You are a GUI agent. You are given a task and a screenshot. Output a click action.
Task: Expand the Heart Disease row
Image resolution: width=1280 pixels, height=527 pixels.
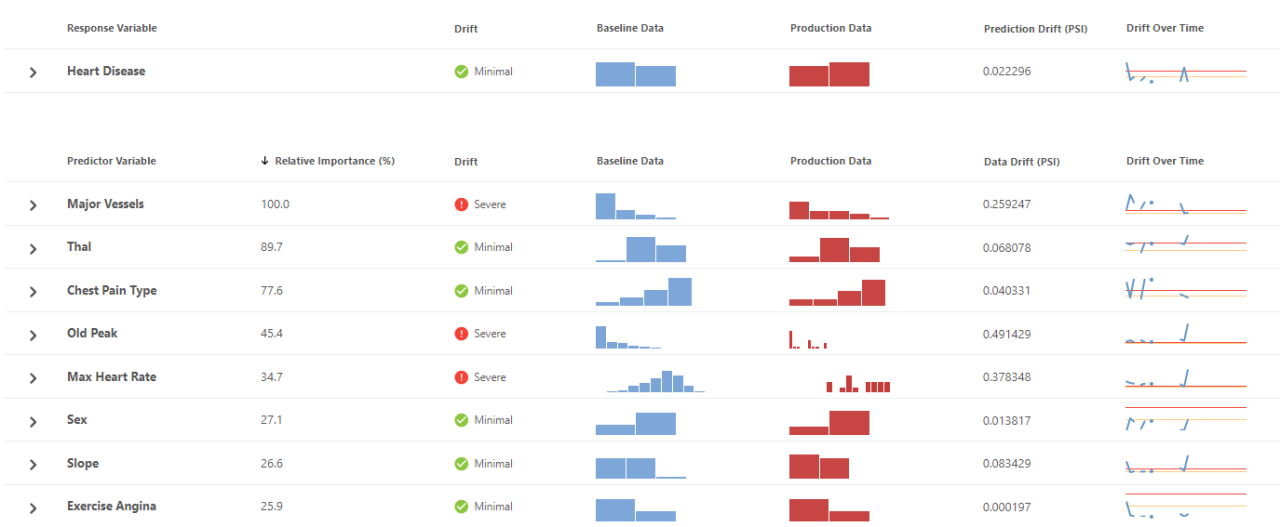[x=33, y=73]
